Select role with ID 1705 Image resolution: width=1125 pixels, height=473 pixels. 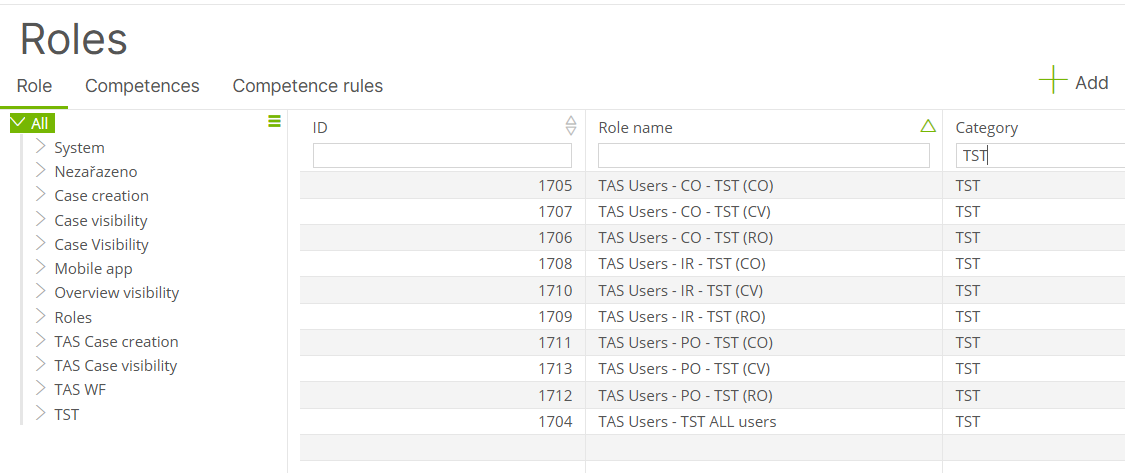click(x=712, y=186)
